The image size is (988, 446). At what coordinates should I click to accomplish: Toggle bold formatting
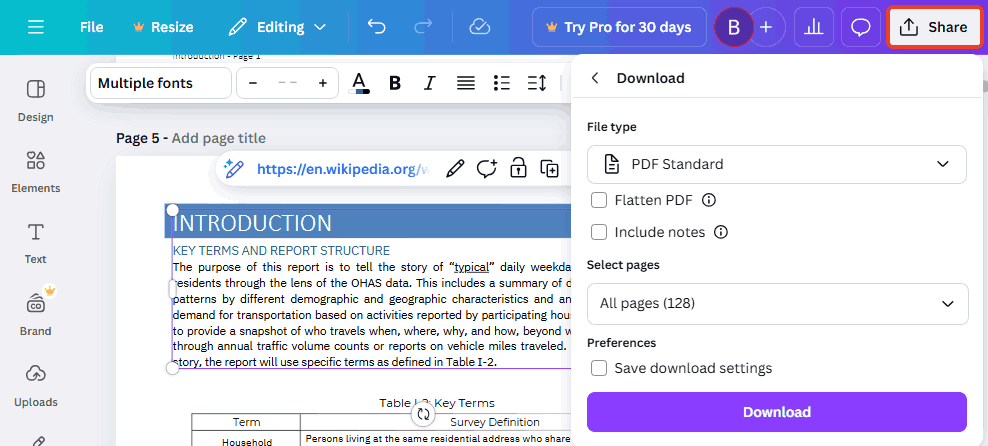click(395, 83)
